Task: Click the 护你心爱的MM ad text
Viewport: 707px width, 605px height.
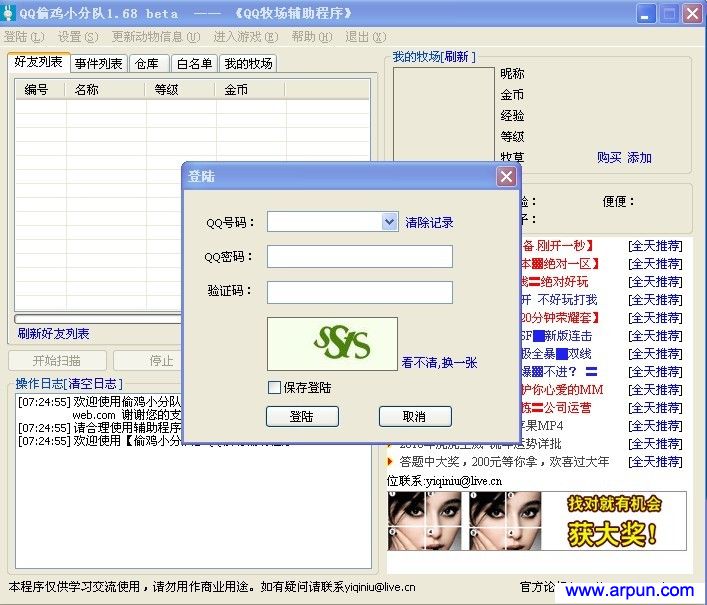Action: tap(562, 390)
